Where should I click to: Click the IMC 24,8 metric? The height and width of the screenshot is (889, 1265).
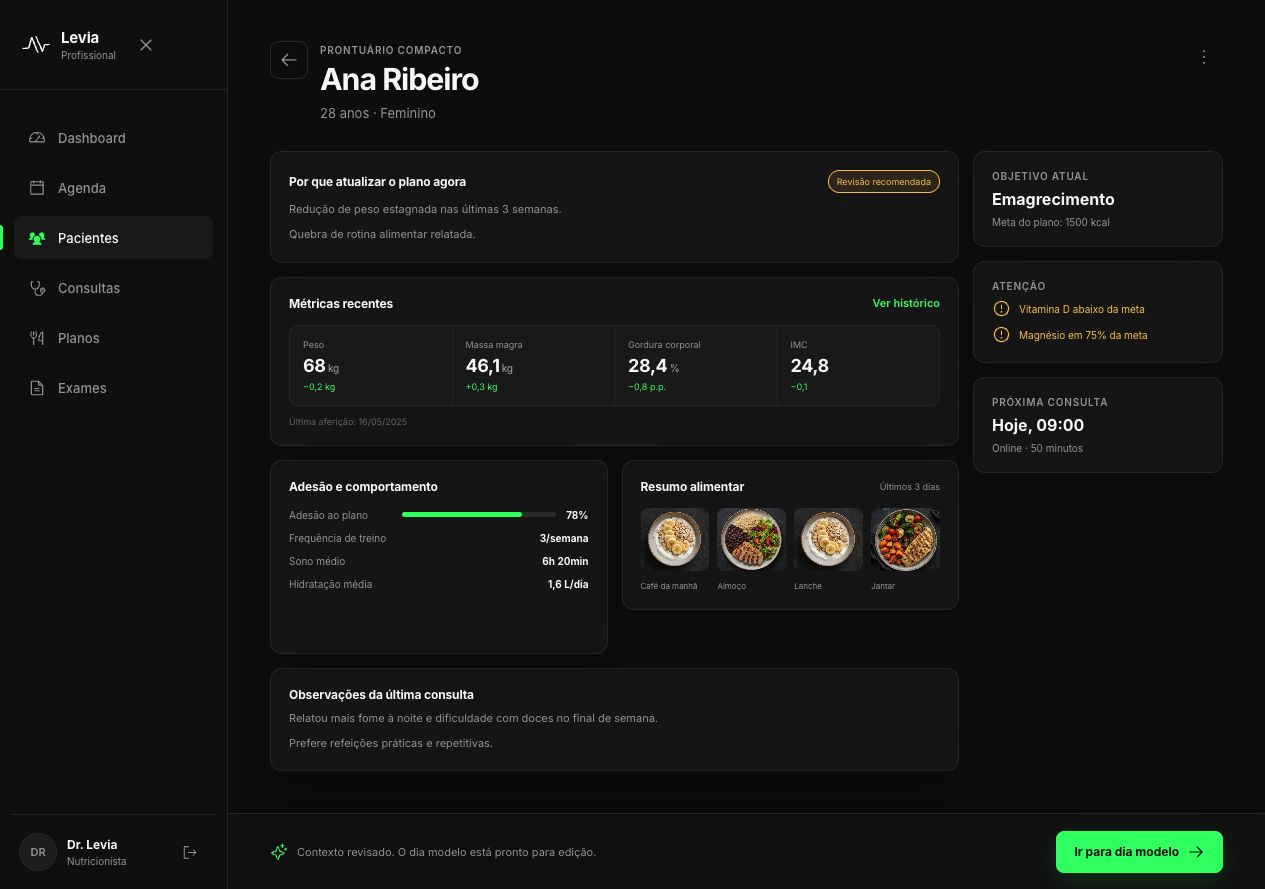pyautogui.click(x=858, y=366)
